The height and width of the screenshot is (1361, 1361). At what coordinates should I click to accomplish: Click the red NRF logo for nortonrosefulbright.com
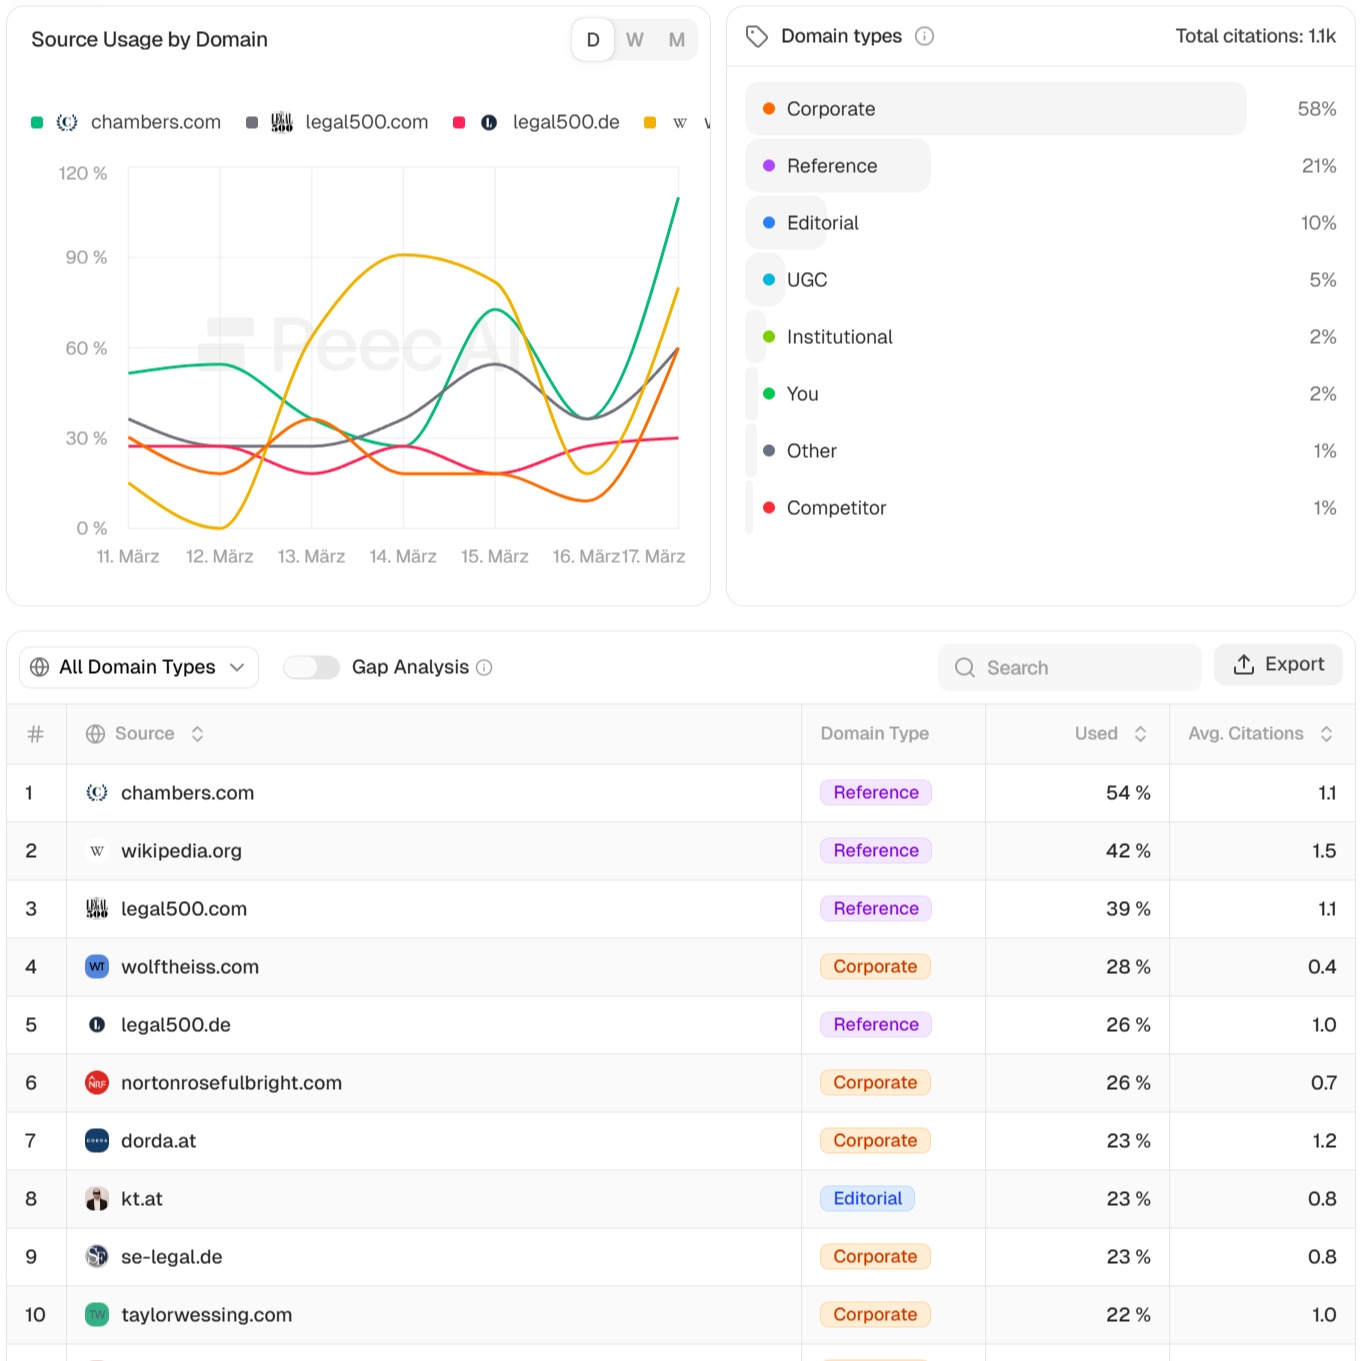point(96,1082)
